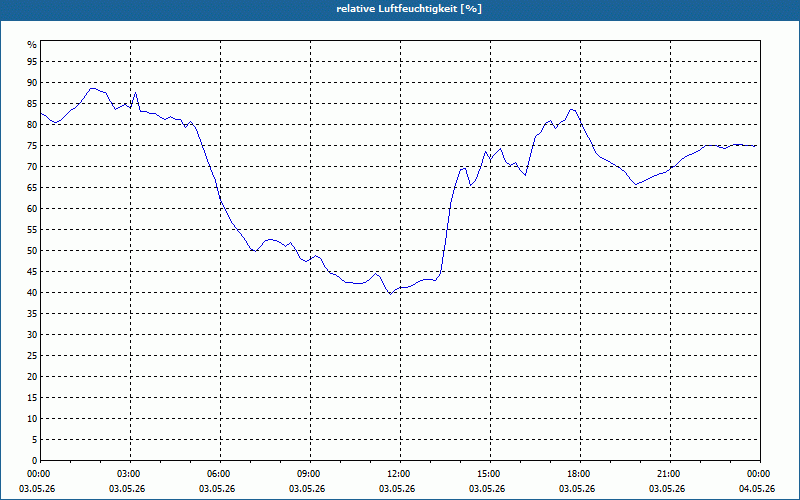This screenshot has width=800, height=500.
Task: Click the 18:00 time axis label
Action: (580, 474)
